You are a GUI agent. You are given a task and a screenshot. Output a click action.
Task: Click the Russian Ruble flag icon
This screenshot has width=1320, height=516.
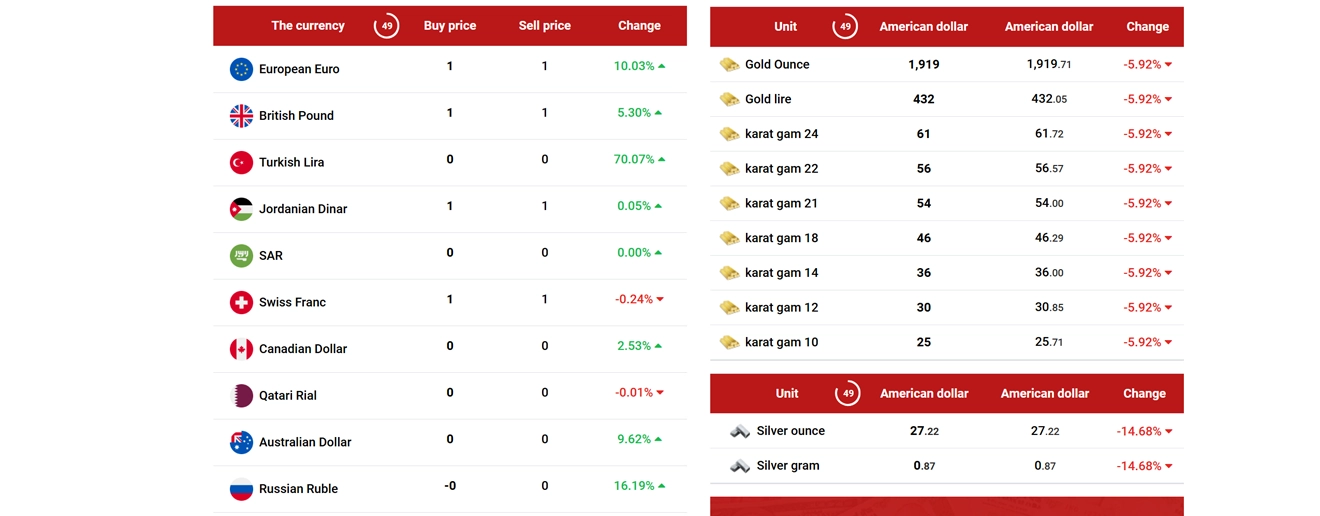coord(241,489)
